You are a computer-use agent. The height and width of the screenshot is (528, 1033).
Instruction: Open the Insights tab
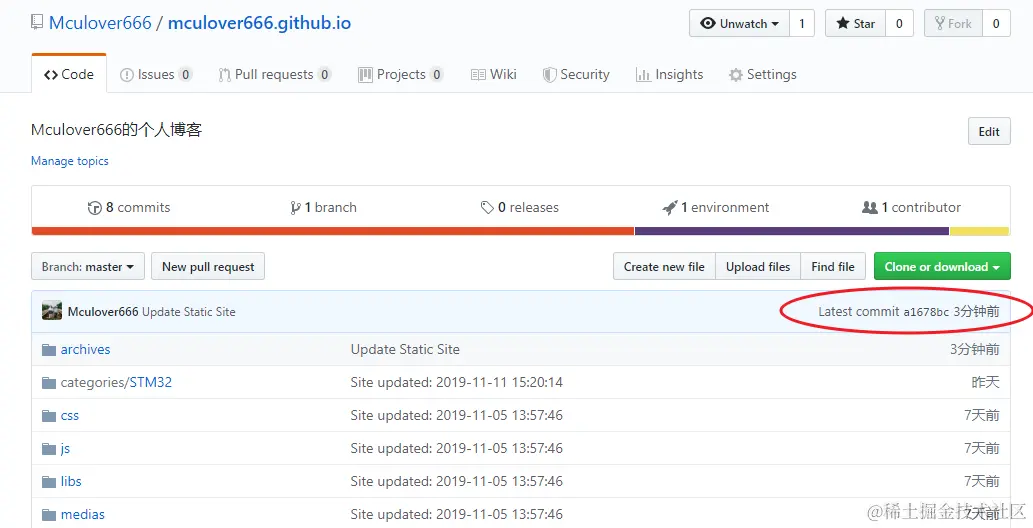669,74
